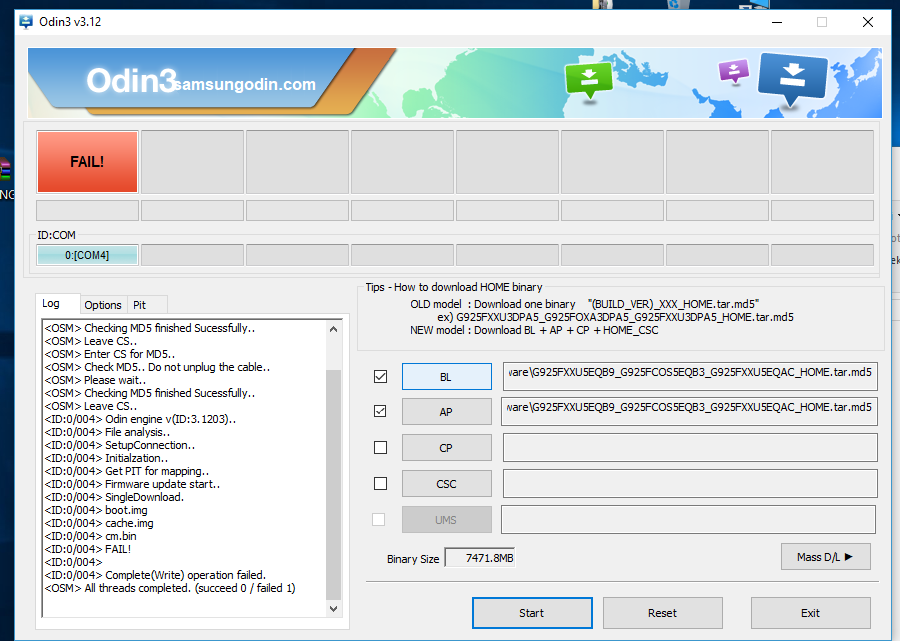The height and width of the screenshot is (641, 900).
Task: Click log line "Please wait.."
Action: click(x=115, y=380)
